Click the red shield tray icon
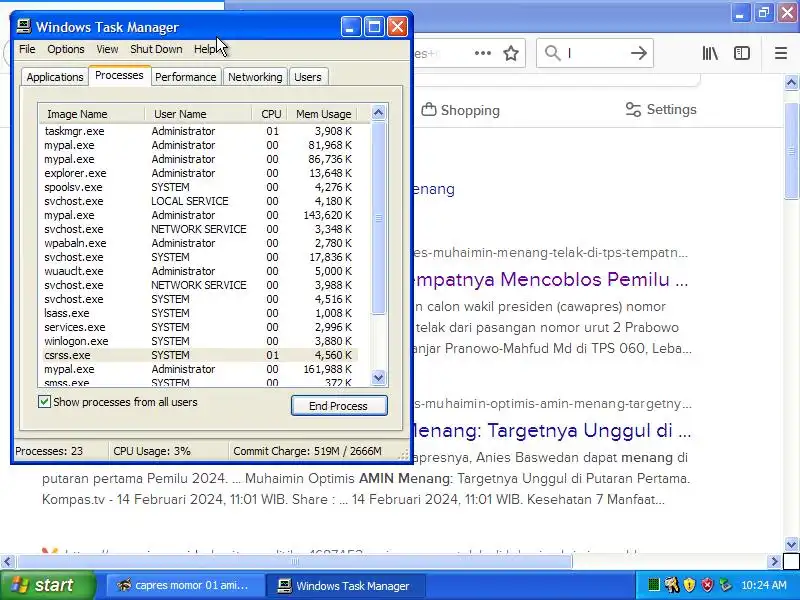Viewport: 800px width, 600px height. click(x=707, y=585)
